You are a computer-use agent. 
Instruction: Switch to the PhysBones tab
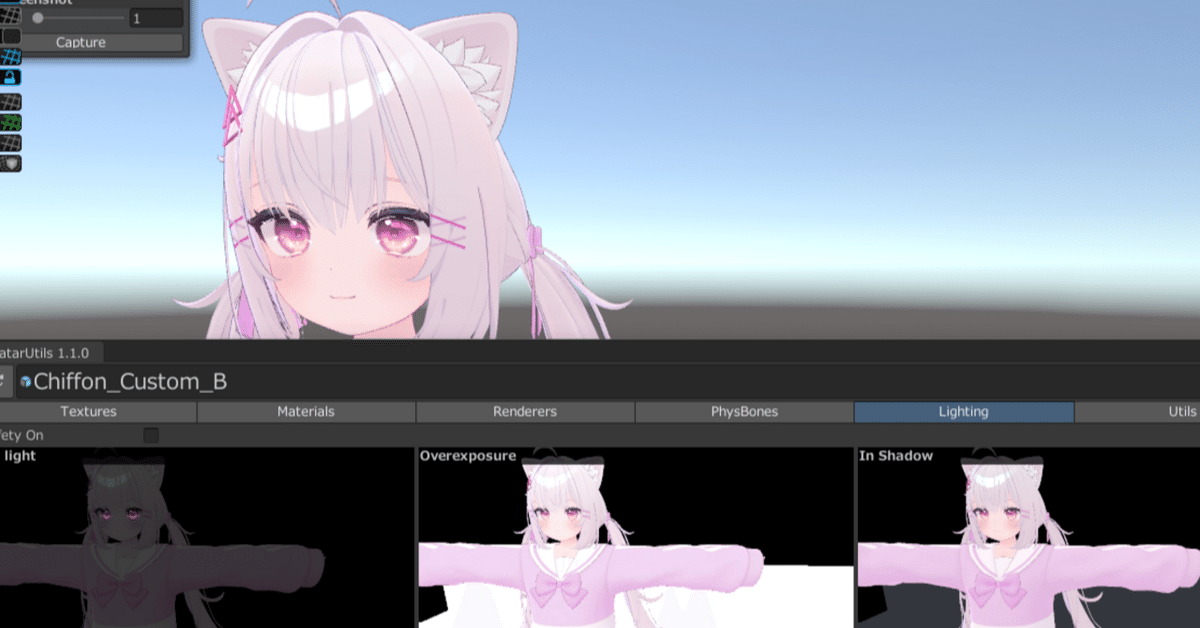point(744,411)
